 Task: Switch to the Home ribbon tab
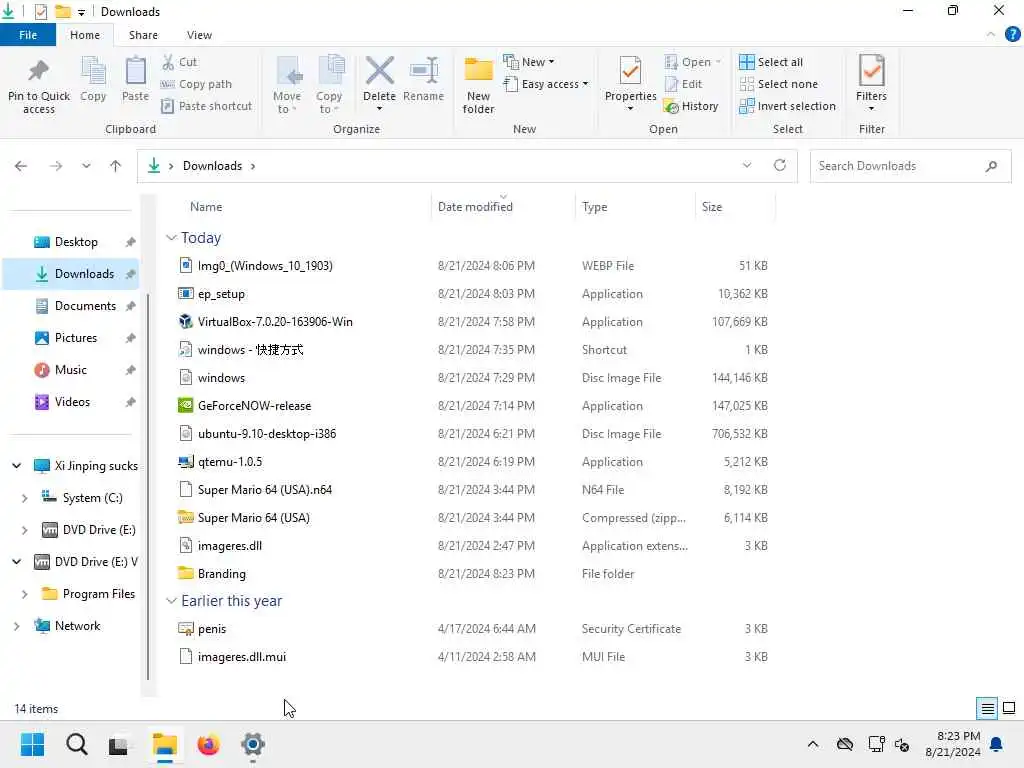(x=85, y=35)
